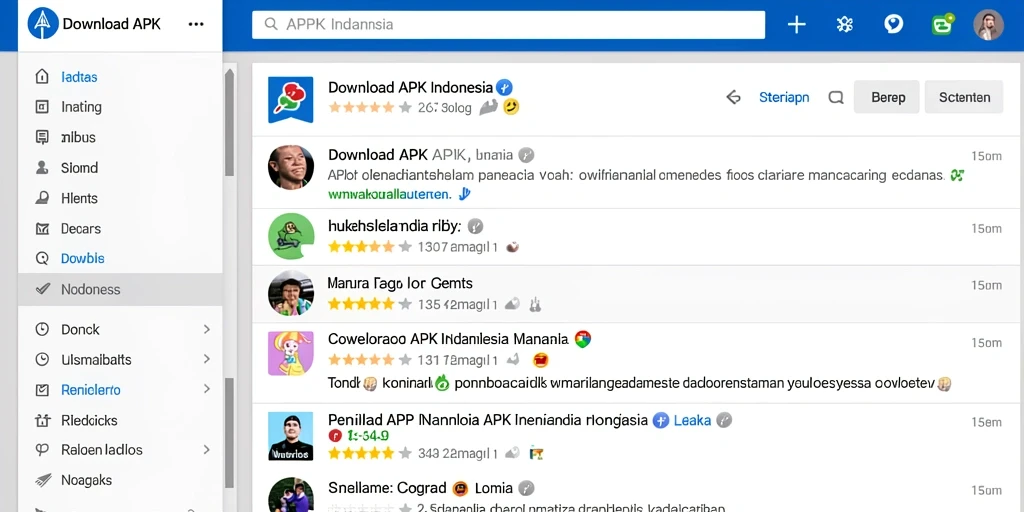The image size is (1024, 512).
Task: Click the upper sidebar scrollbar thumb
Action: (x=229, y=122)
